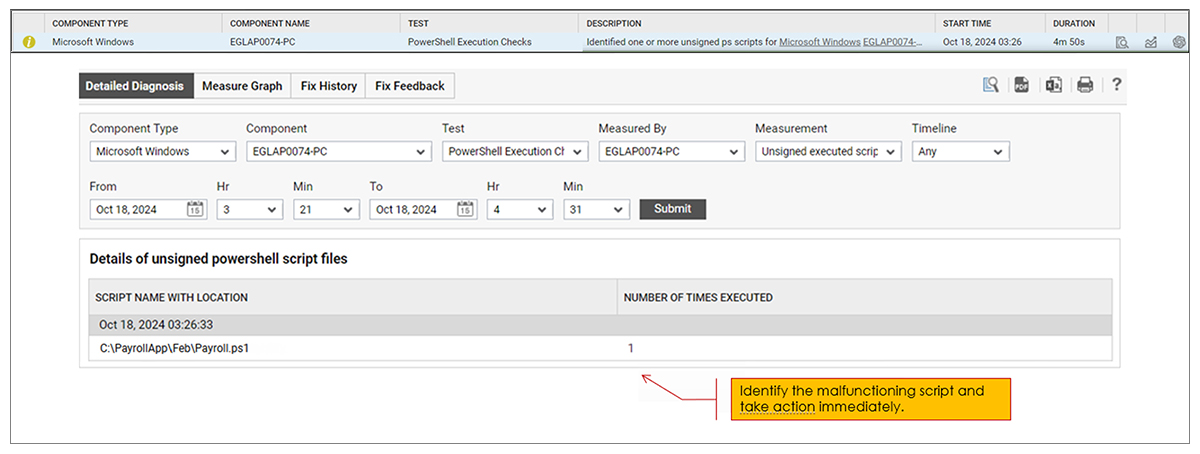The height and width of the screenshot is (454, 1200).
Task: Click the Submit button
Action: tap(673, 209)
